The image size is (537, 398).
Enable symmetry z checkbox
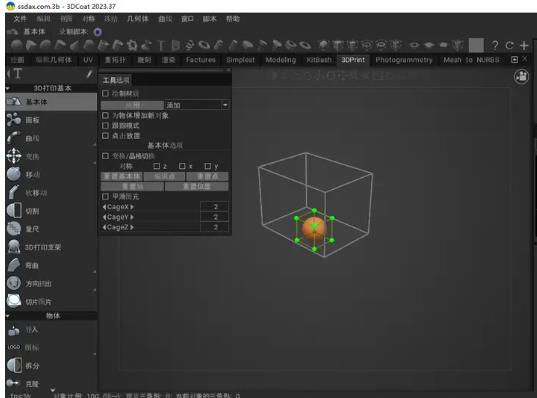click(x=157, y=166)
